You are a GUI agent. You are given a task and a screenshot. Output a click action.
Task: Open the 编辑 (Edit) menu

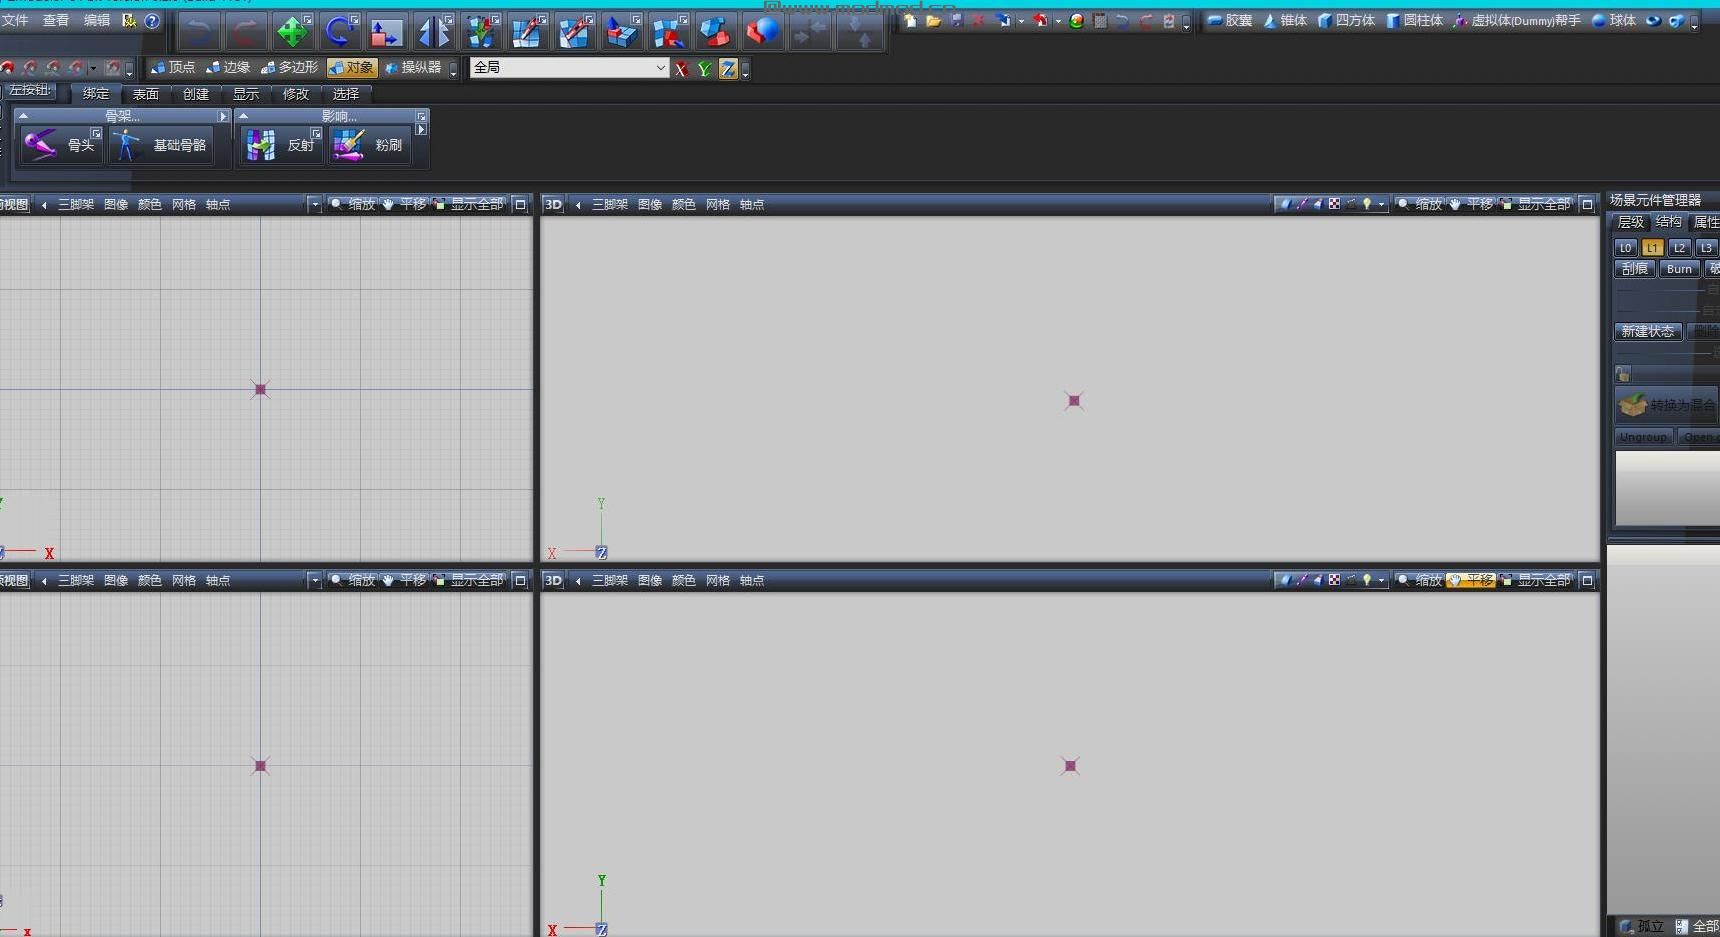97,20
